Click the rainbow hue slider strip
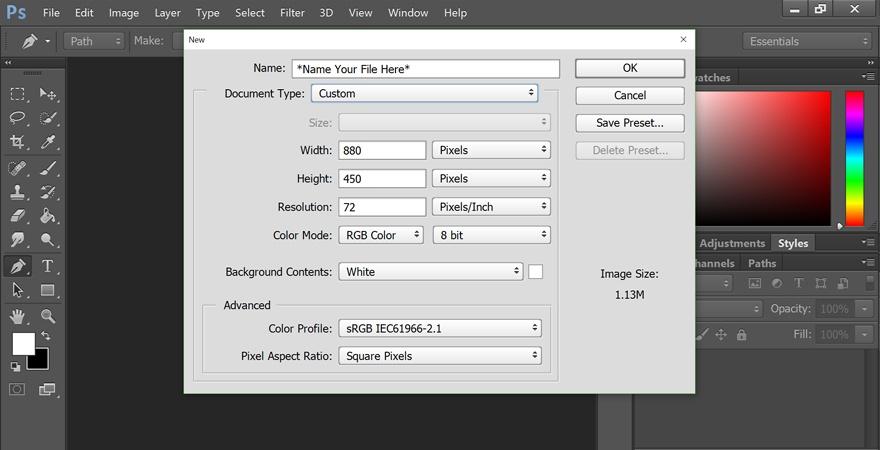 (854, 158)
